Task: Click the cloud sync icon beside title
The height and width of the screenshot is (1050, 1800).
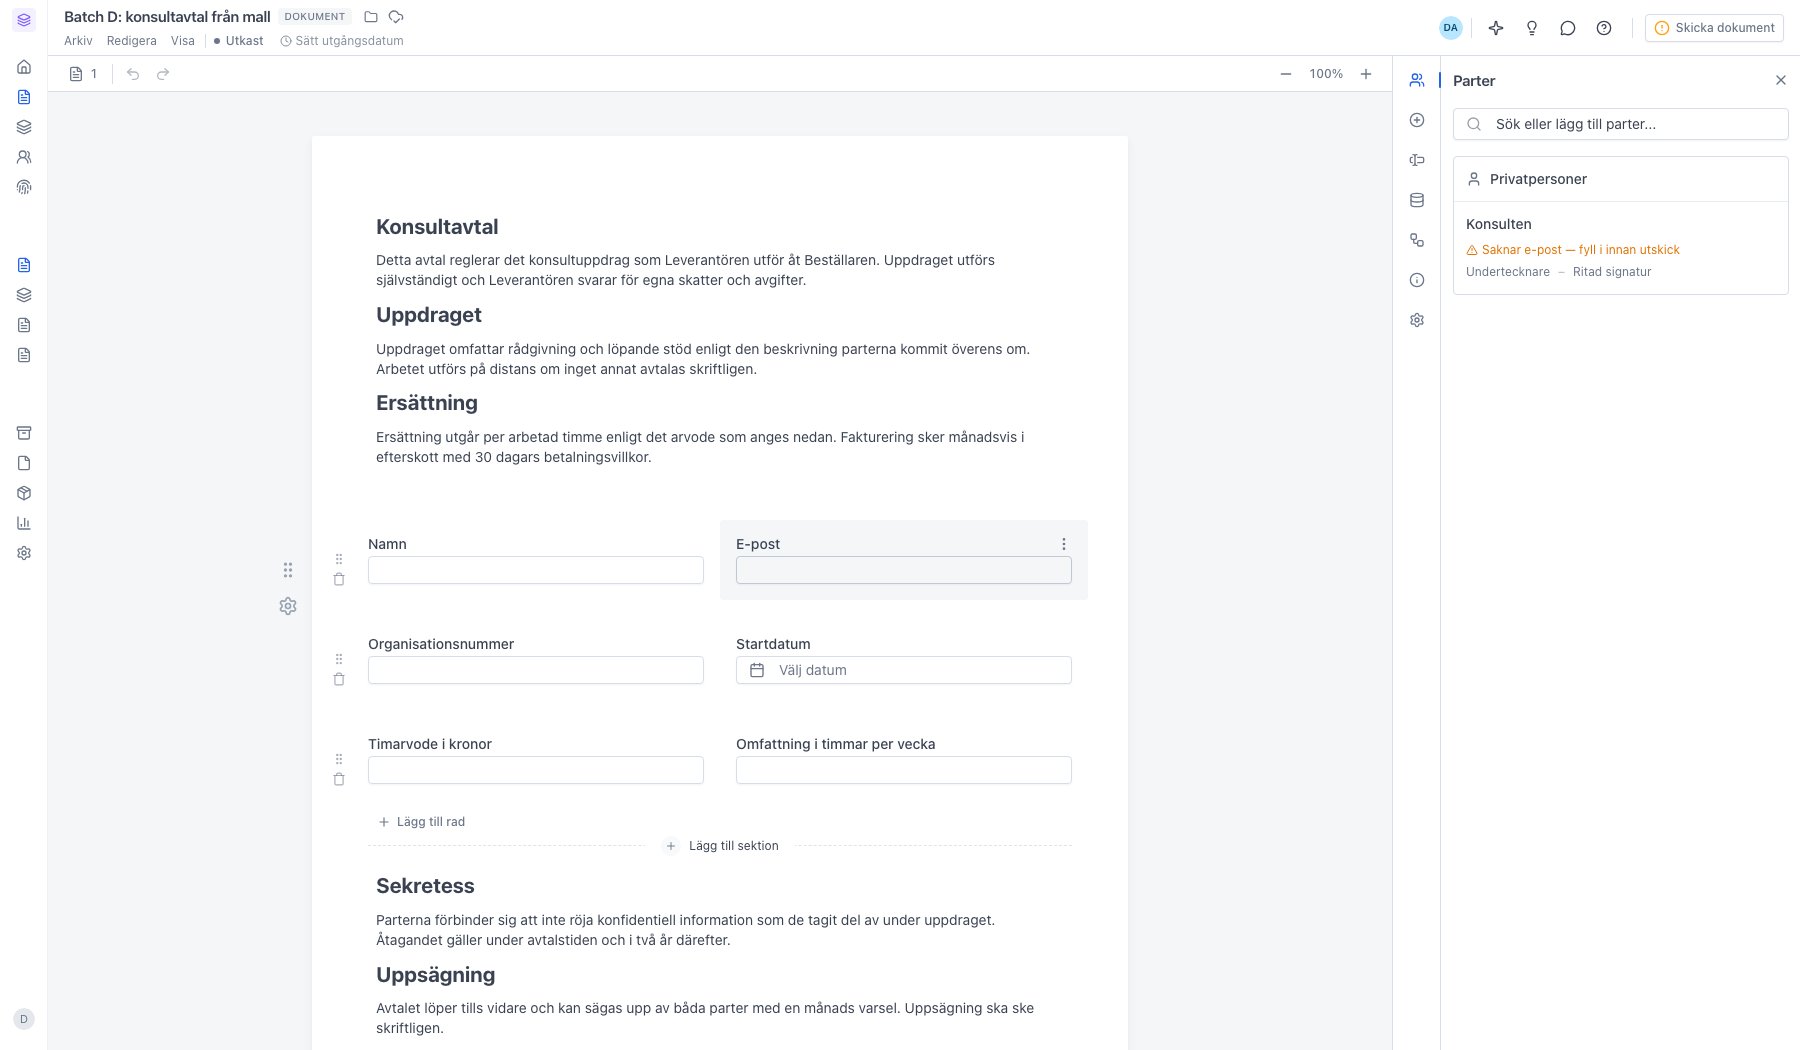Action: point(396,17)
